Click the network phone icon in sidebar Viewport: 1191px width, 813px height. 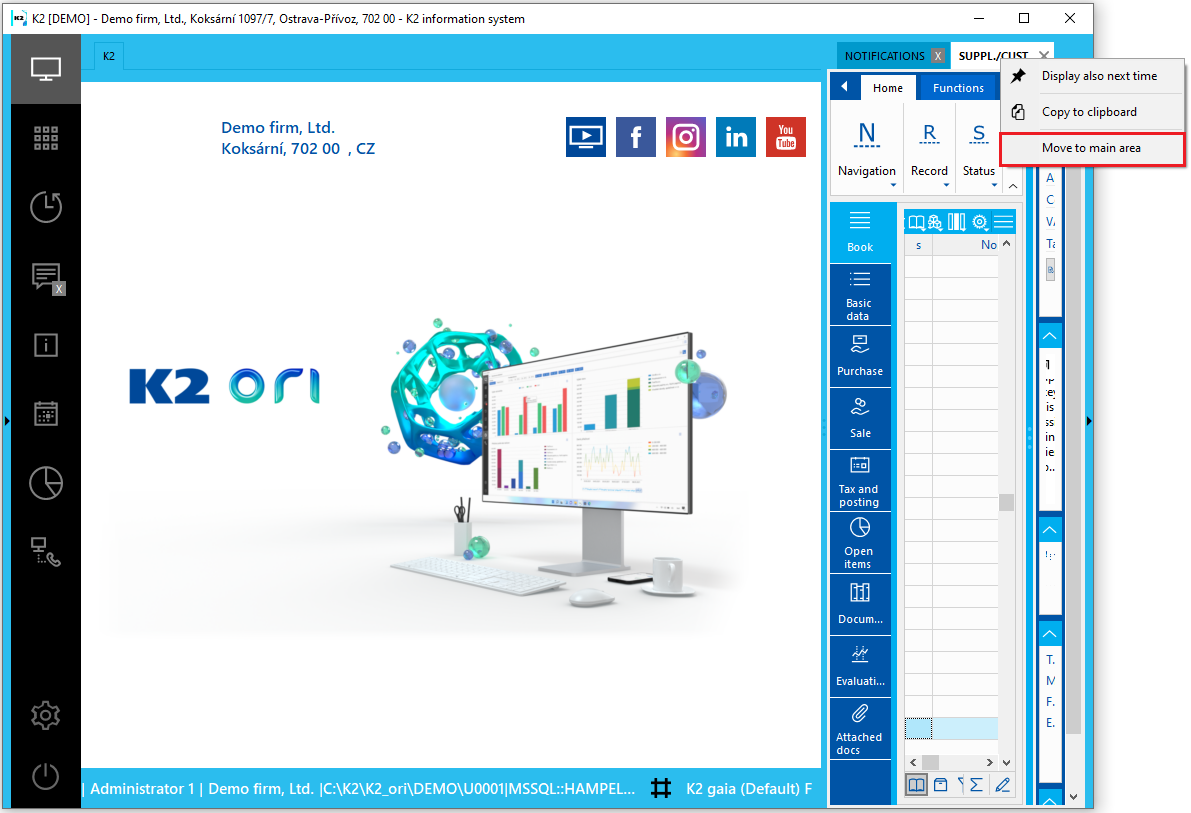point(46,552)
